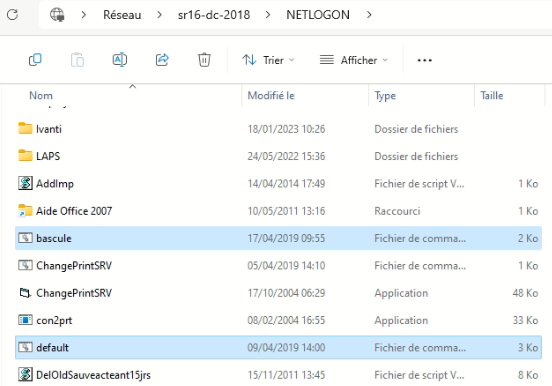This screenshot has width=552, height=386.
Task: Click the Ivanti folder icon
Action: pos(25,128)
